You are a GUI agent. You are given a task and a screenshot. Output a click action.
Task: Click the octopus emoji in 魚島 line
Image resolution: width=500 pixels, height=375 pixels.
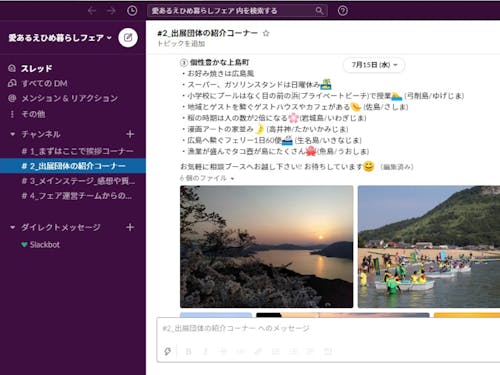point(311,151)
